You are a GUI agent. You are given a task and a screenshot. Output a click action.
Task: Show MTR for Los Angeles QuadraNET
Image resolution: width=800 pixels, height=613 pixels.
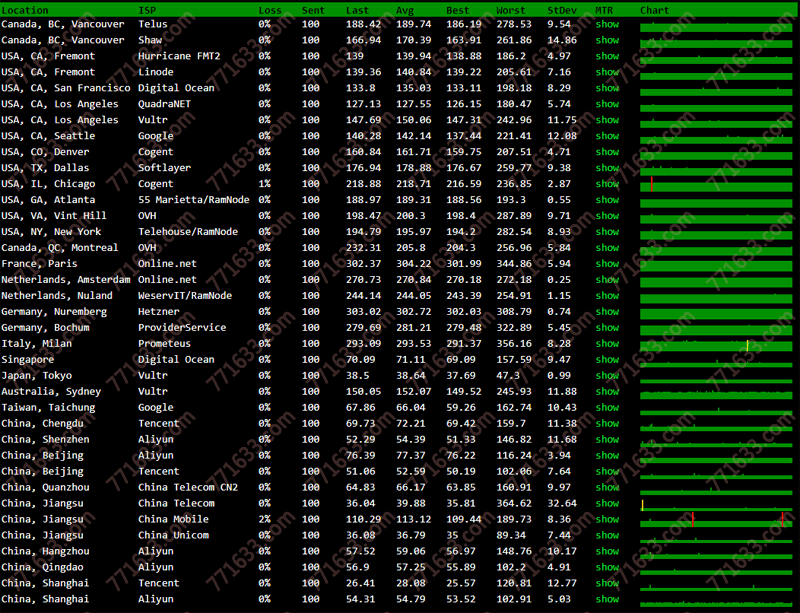607,104
